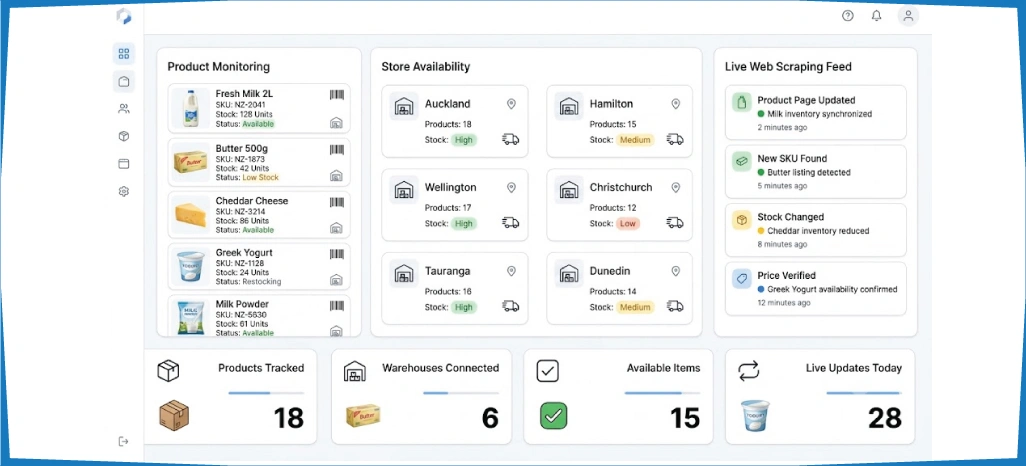Click the barcode icon for Fresh Milk 2L

[336, 95]
